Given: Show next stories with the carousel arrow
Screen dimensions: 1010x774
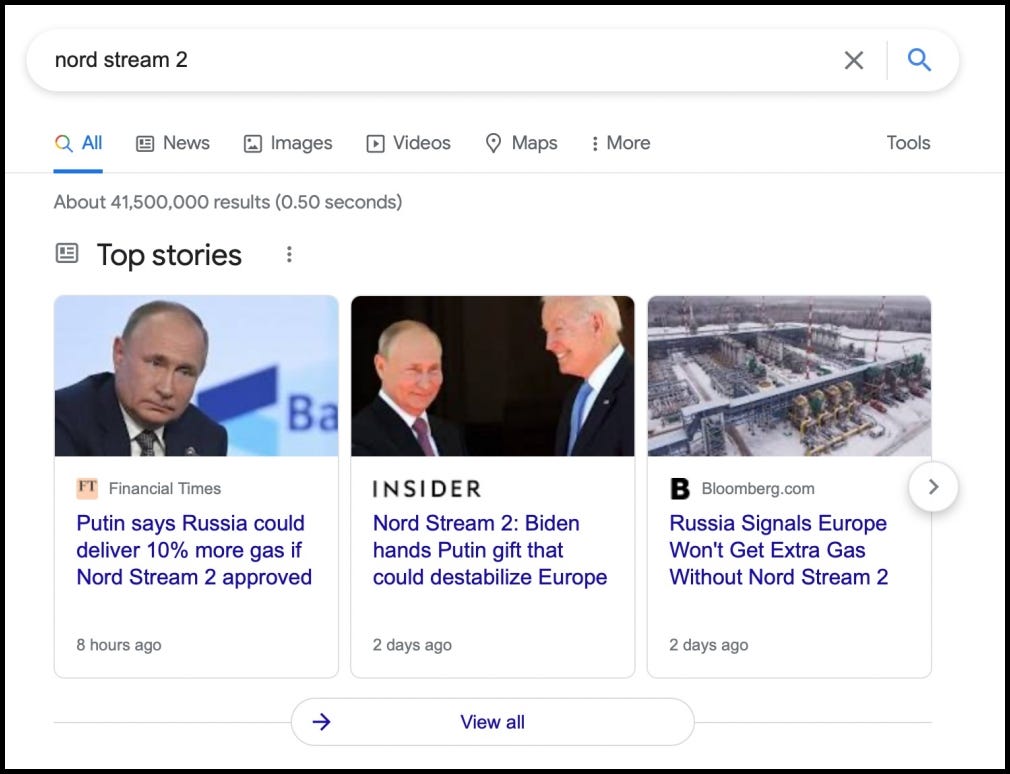Looking at the screenshot, I should tap(933, 487).
